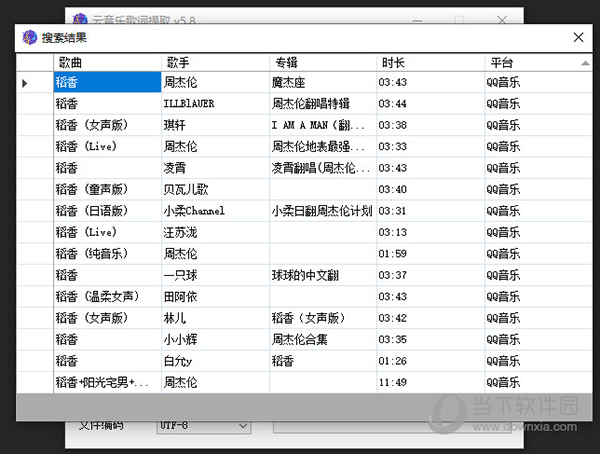Select album cell I AM A MAN
Image resolution: width=600 pixels, height=454 pixels.
pos(323,125)
